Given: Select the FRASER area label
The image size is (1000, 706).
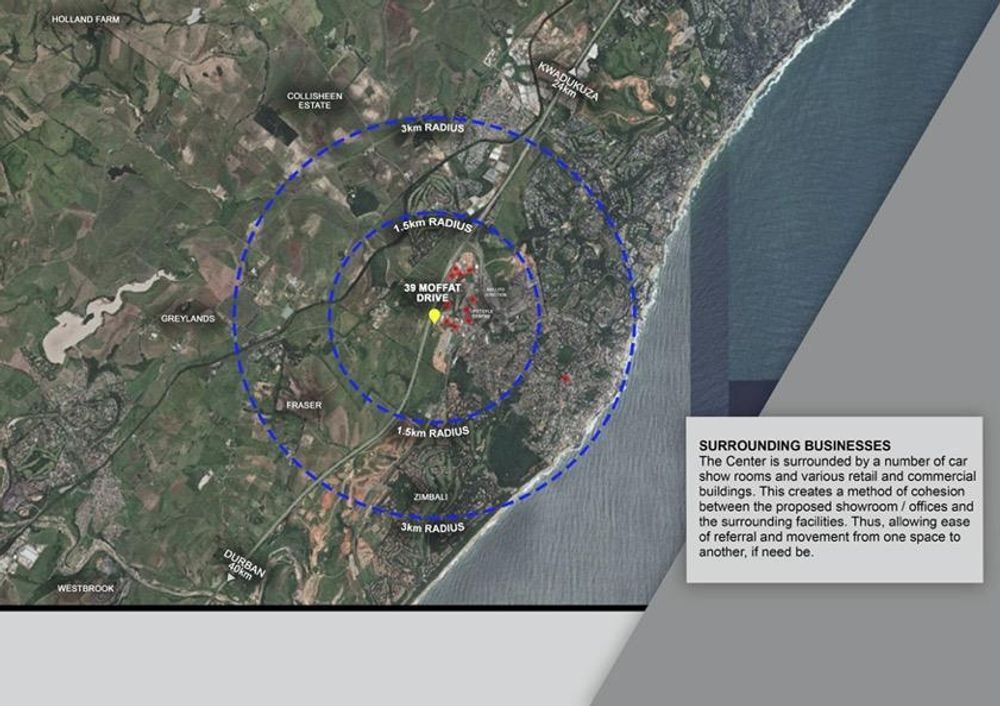Looking at the screenshot, I should [302, 405].
